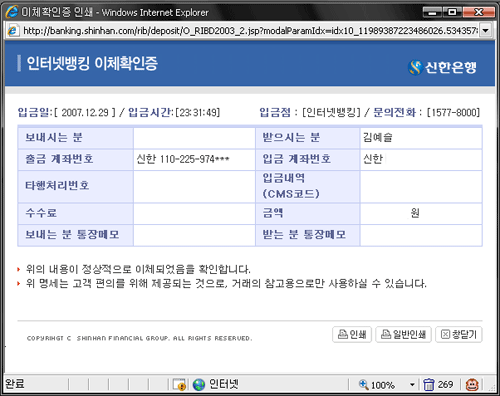Click the monkey face icon in status bar
Viewport: 500px width, 396px height.
[x=472, y=385]
